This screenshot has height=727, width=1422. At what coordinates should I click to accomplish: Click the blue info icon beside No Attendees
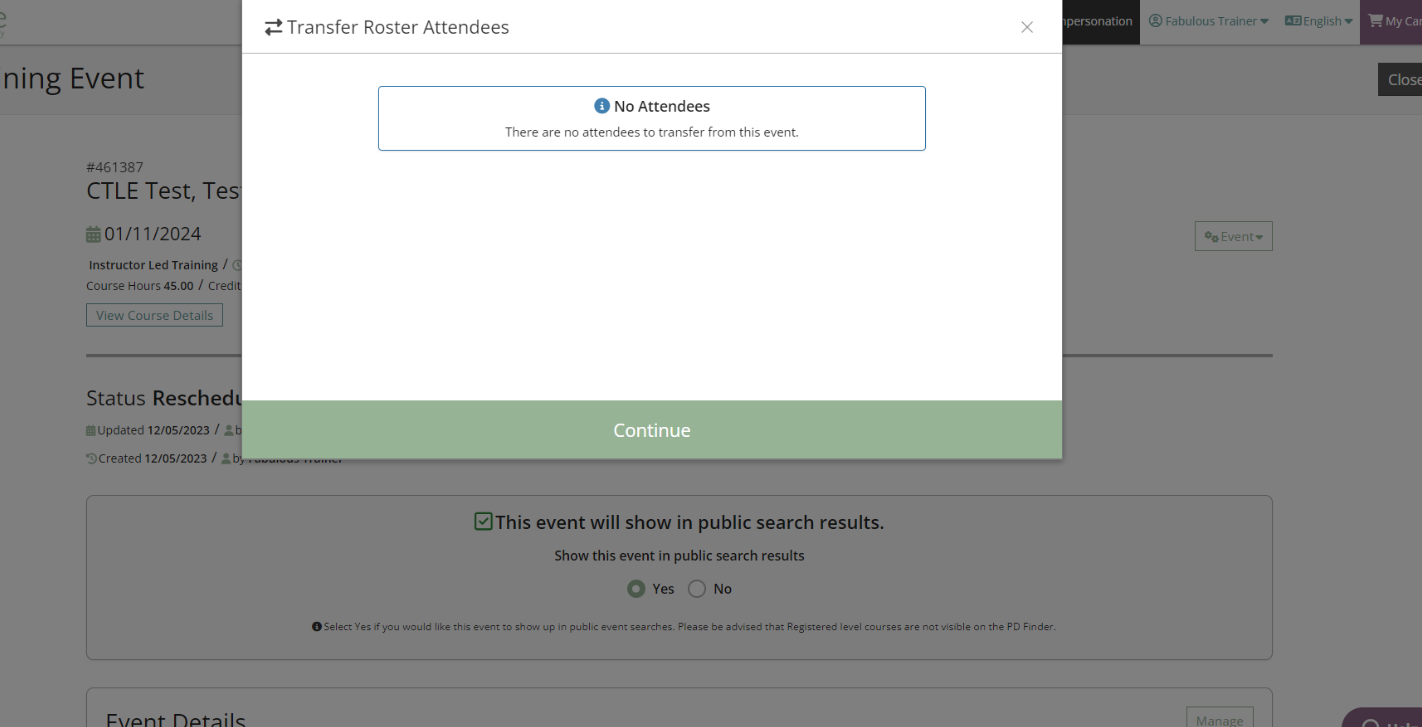(x=602, y=106)
